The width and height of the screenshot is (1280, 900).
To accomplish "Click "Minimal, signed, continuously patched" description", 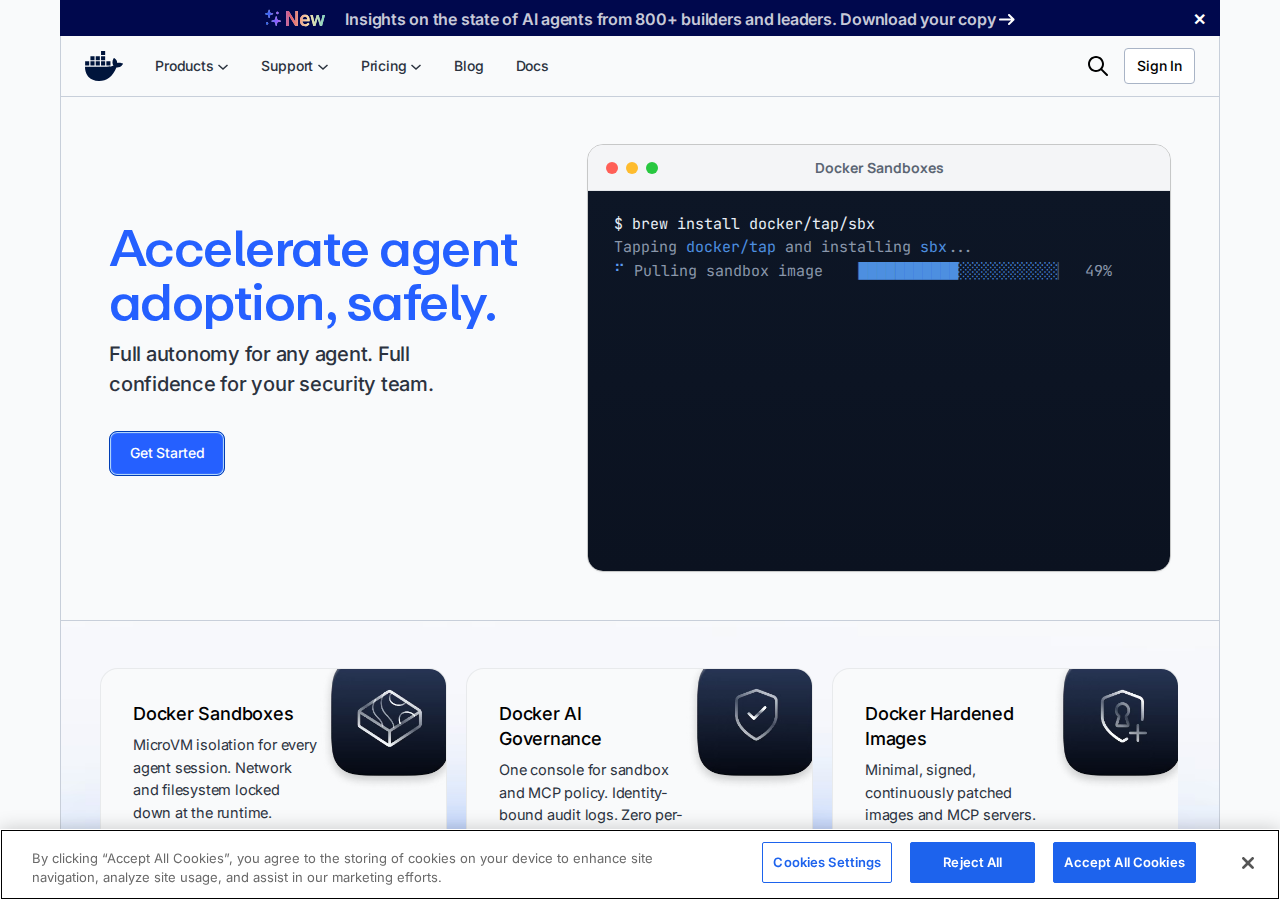I will pos(950,793).
